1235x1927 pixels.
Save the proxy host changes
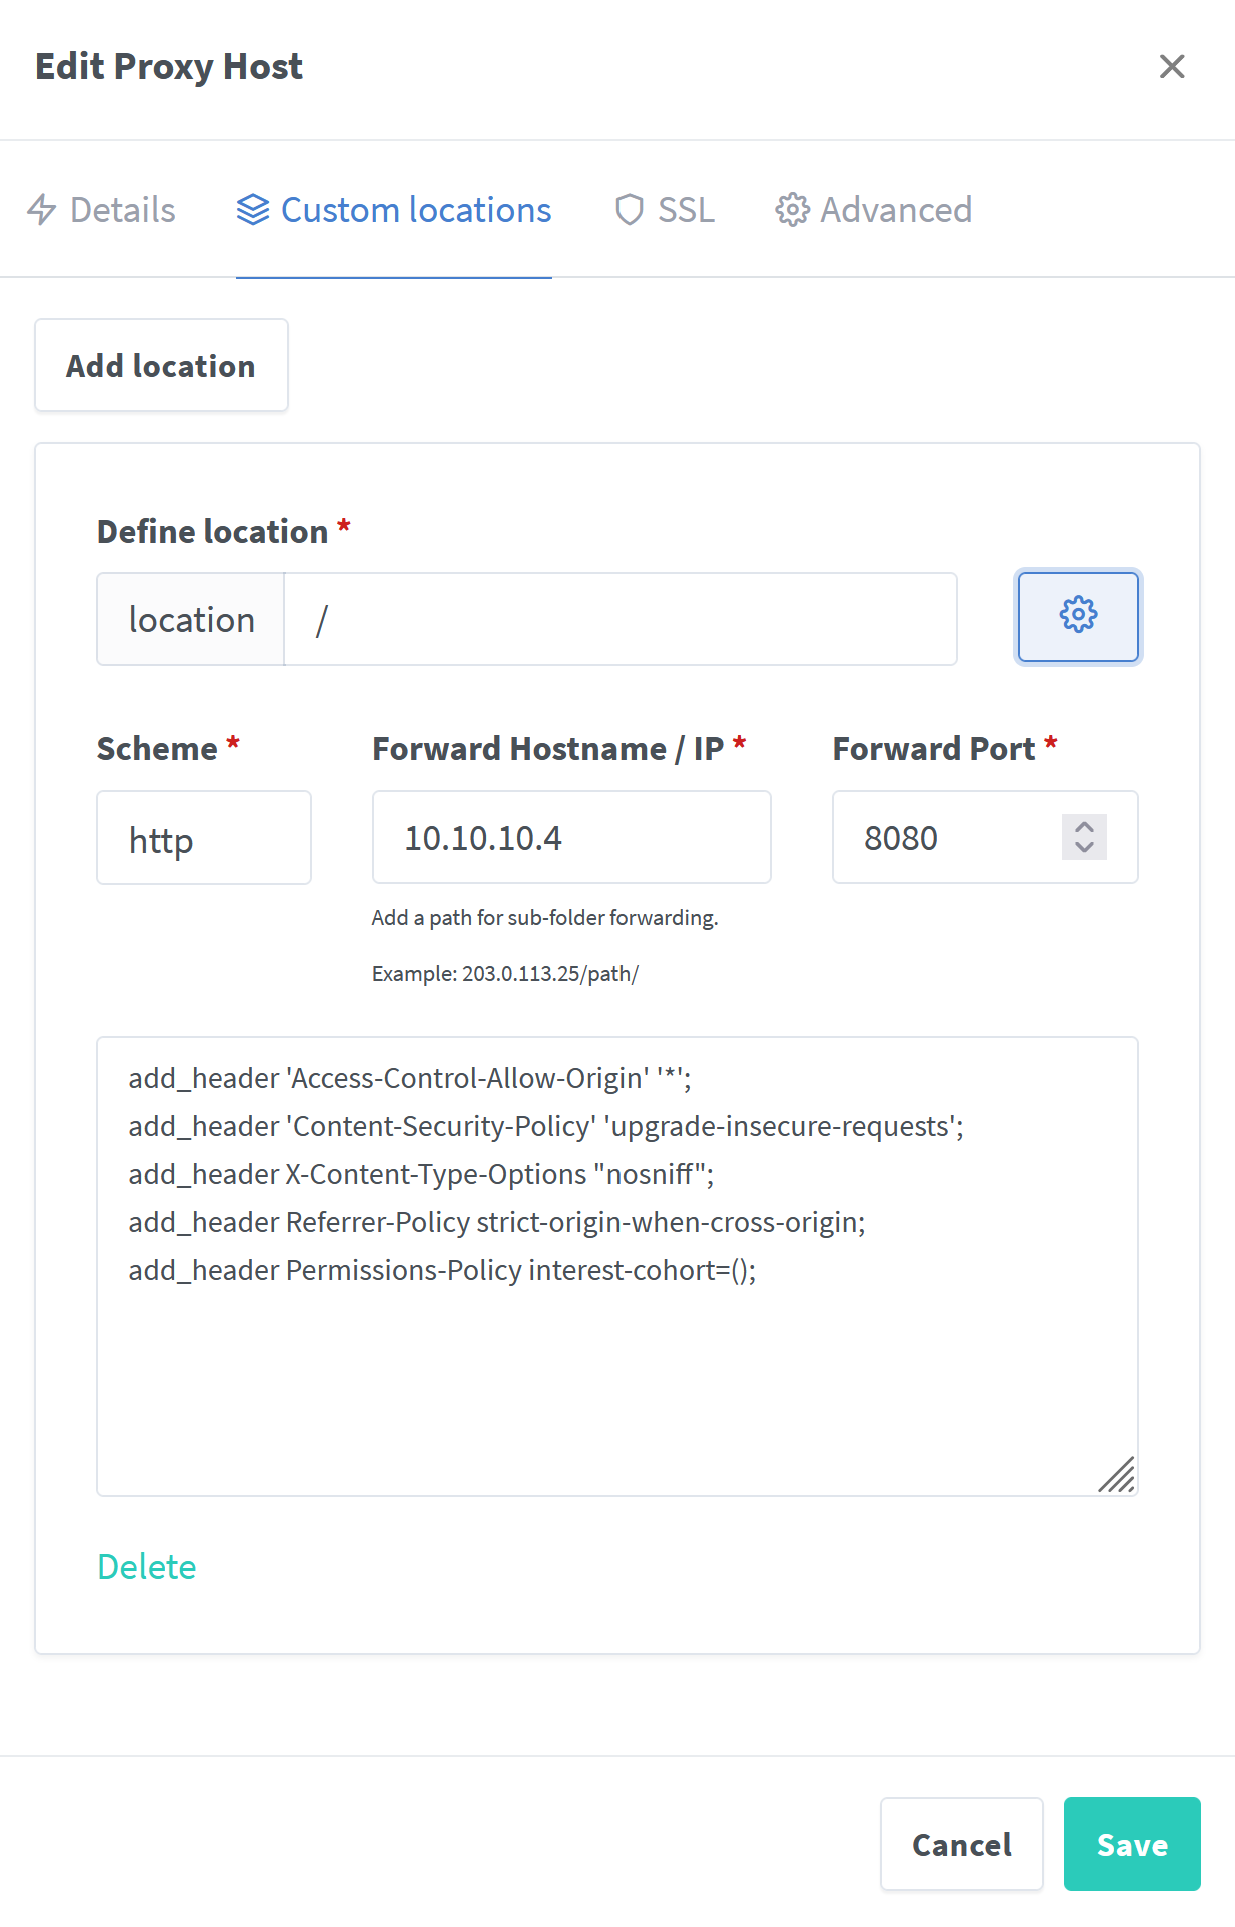point(1132,1844)
